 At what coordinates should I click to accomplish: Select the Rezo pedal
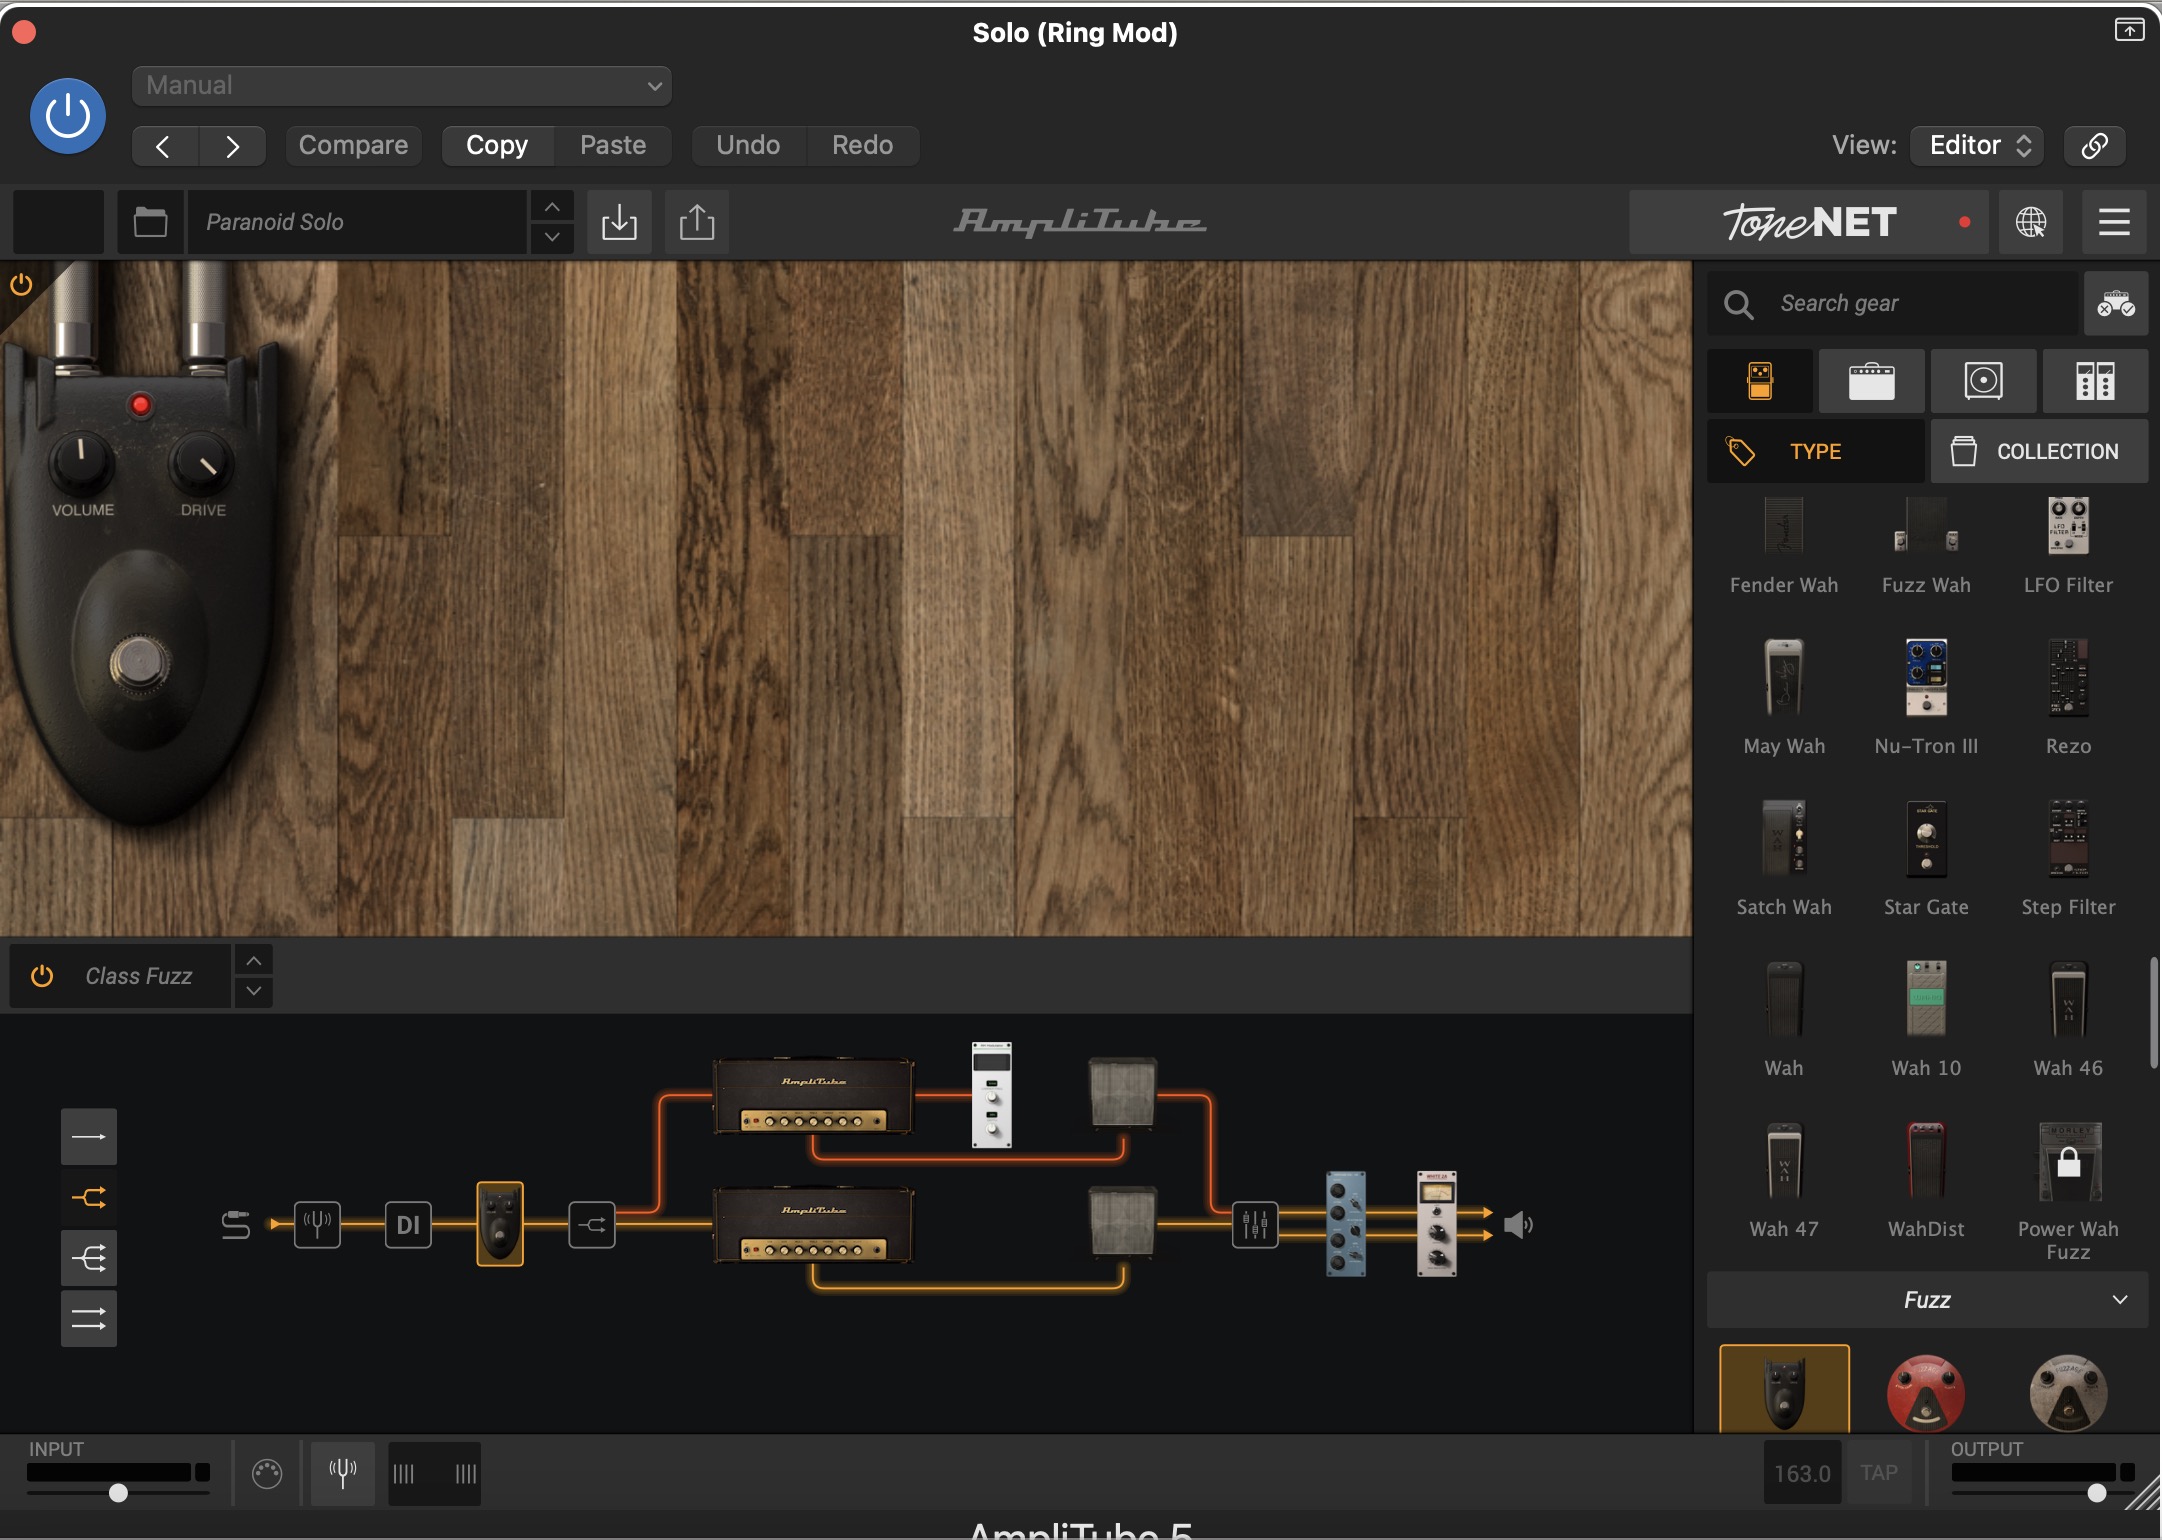coord(2068,697)
